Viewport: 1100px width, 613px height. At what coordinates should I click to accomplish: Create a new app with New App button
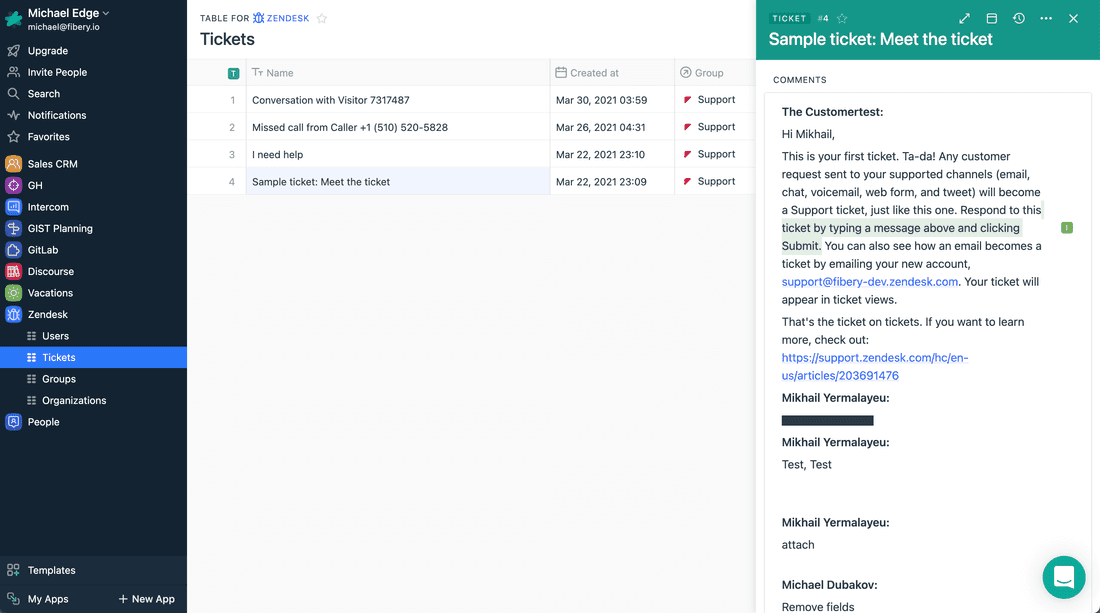147,599
